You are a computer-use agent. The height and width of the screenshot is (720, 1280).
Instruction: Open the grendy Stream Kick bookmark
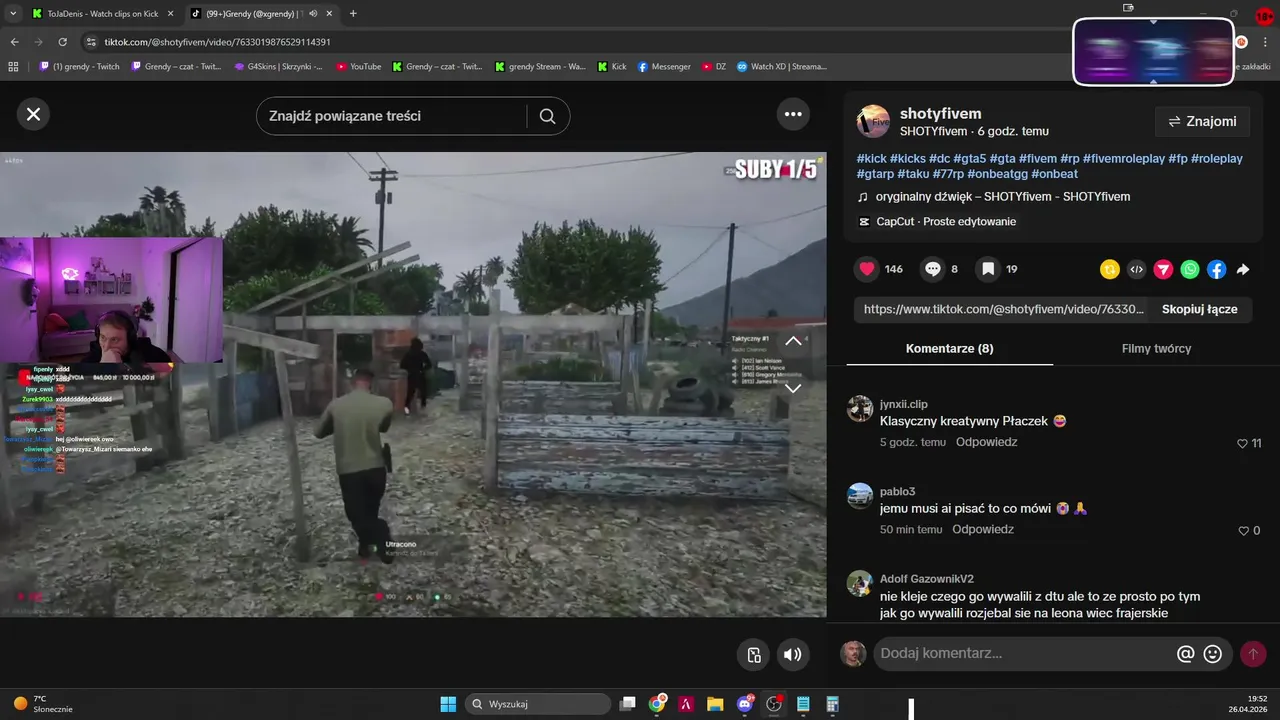point(540,67)
